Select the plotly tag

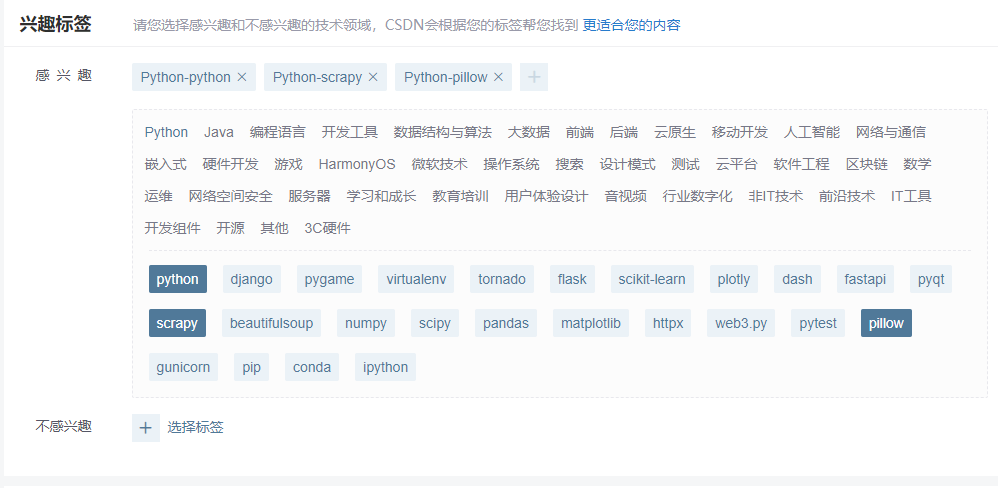coord(734,279)
